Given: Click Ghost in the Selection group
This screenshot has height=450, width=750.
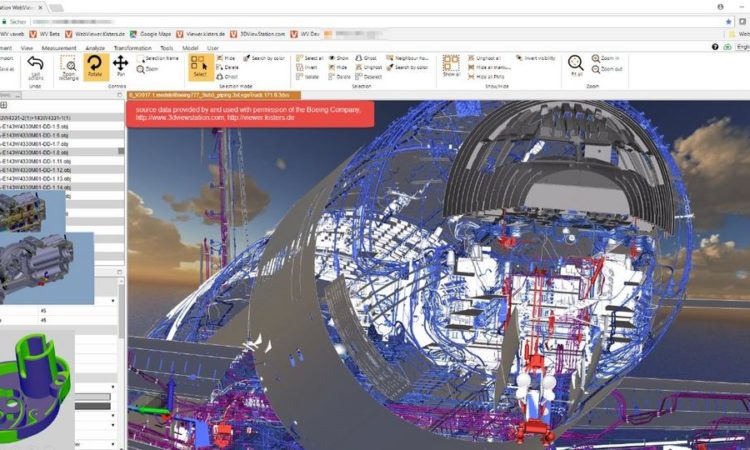Looking at the screenshot, I should [x=366, y=58].
